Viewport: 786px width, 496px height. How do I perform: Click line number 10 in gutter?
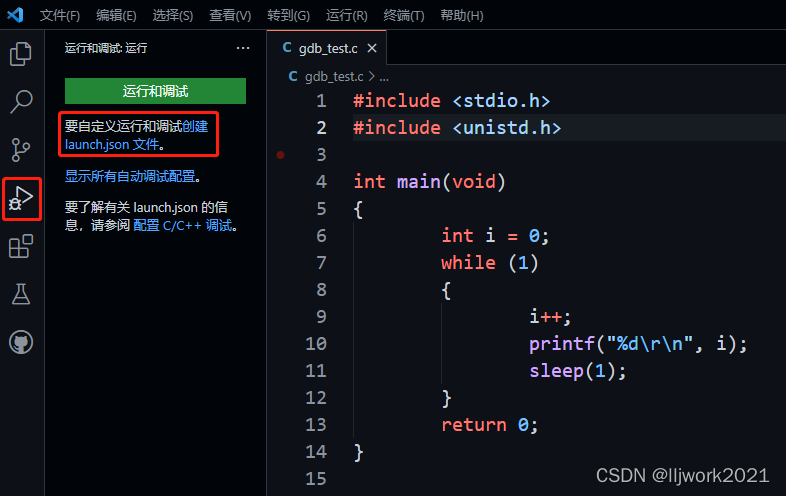click(316, 344)
